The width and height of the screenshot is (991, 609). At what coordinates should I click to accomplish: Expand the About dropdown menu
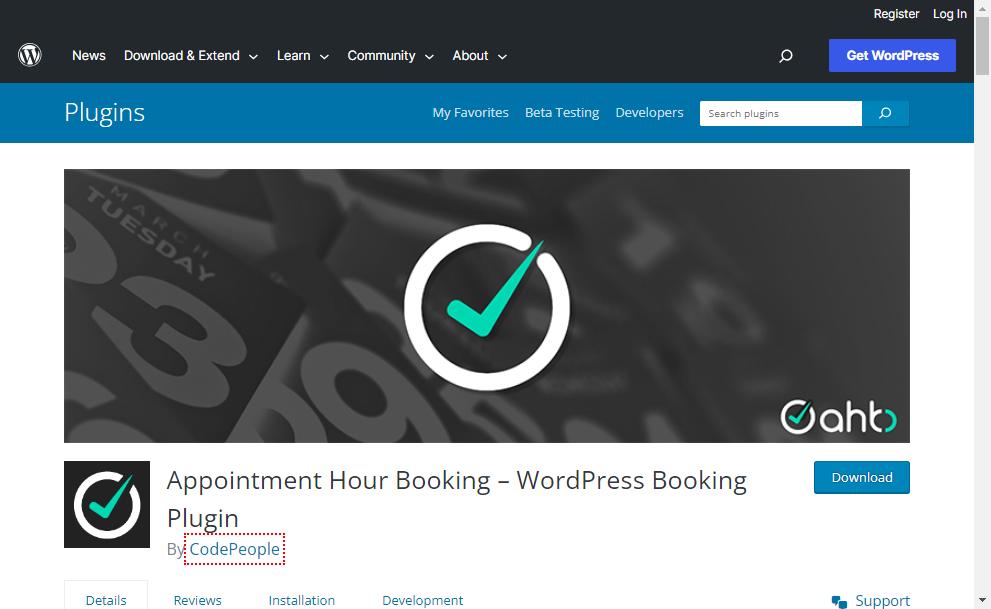[480, 56]
